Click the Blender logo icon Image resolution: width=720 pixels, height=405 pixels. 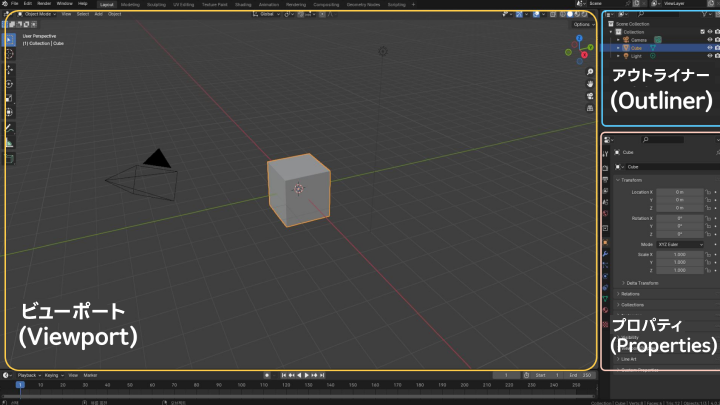click(5, 4)
